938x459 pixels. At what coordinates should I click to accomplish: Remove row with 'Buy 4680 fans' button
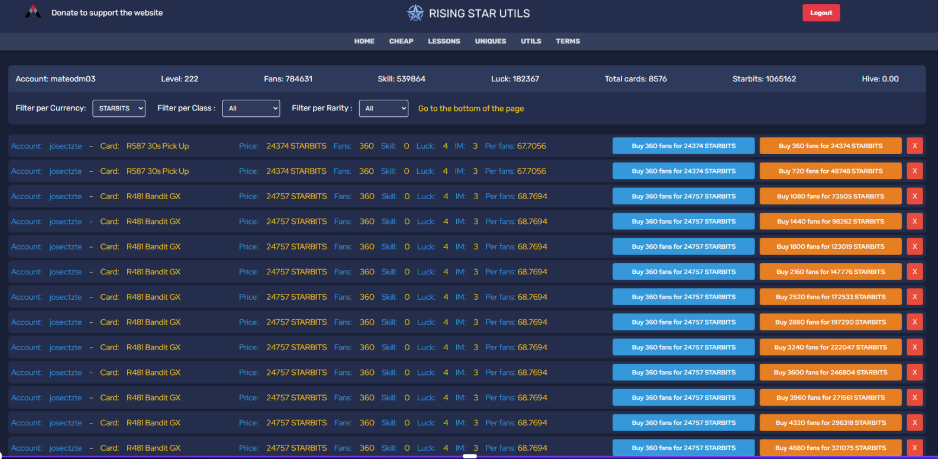click(x=915, y=448)
